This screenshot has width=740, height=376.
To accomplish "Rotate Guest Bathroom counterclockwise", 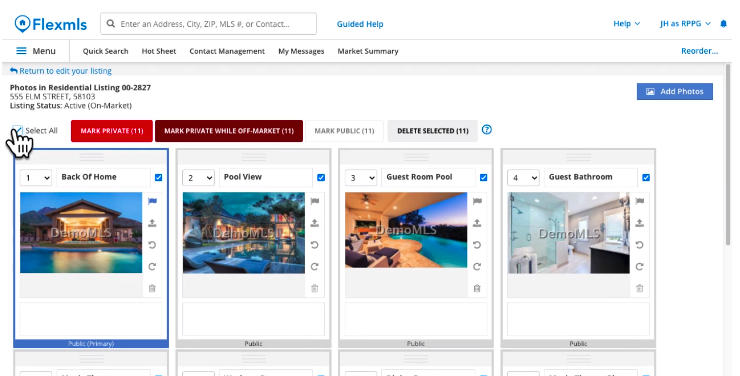I will click(x=639, y=245).
